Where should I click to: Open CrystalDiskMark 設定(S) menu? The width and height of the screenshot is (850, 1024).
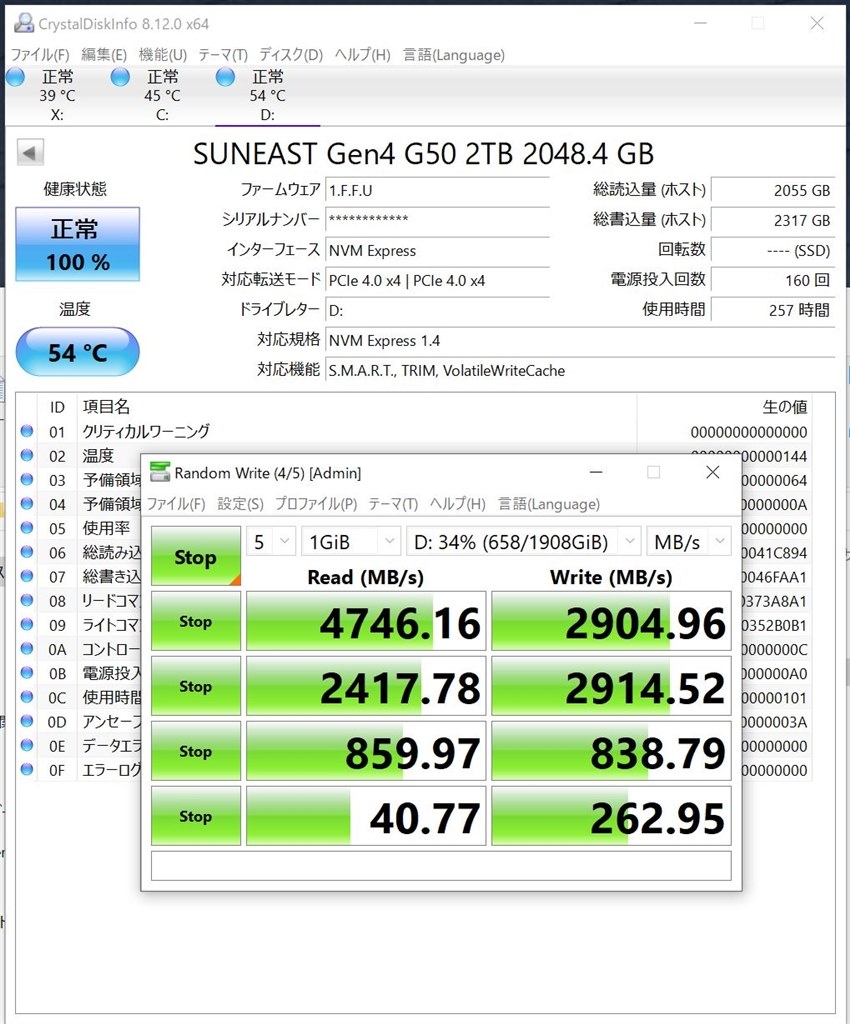(x=240, y=504)
